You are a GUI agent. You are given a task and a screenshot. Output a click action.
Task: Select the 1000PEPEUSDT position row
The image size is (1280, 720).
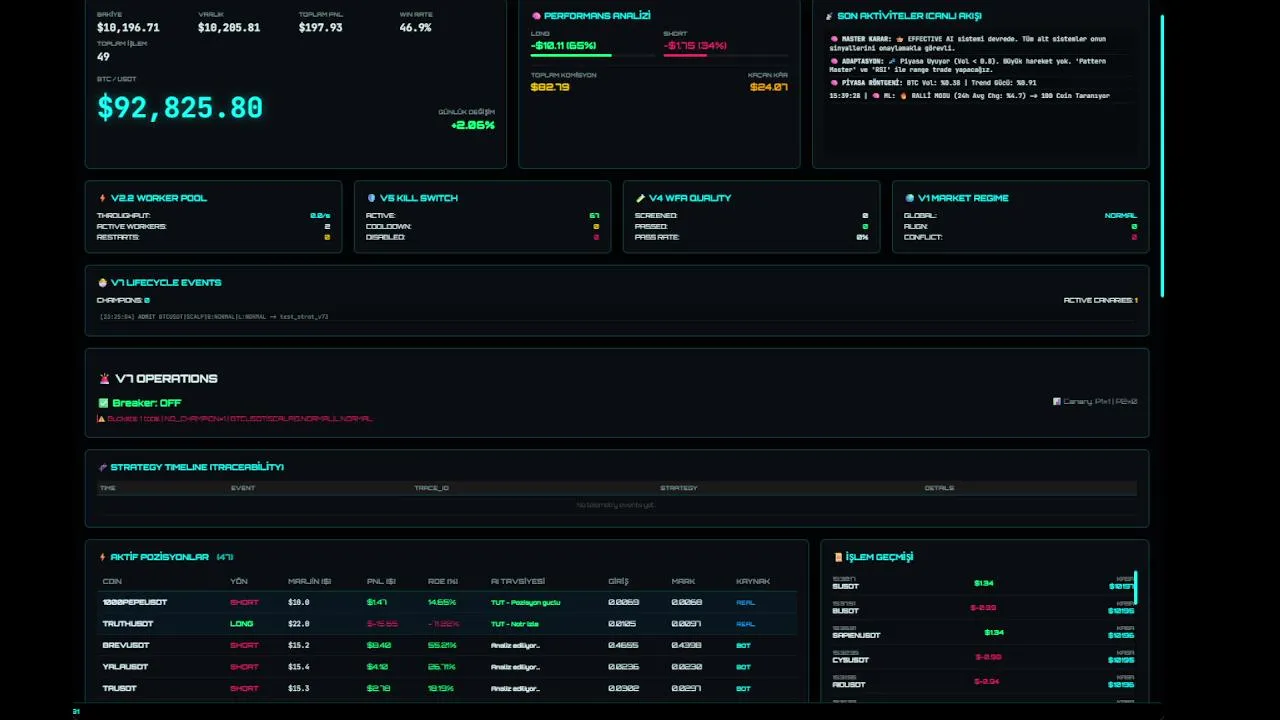pyautogui.click(x=447, y=602)
